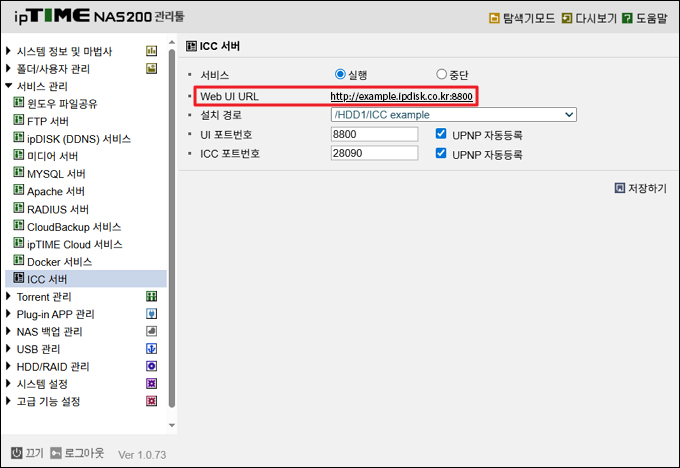Expand 시스템 정보 및 마법사 section
This screenshot has width=680, height=468.
point(10,51)
